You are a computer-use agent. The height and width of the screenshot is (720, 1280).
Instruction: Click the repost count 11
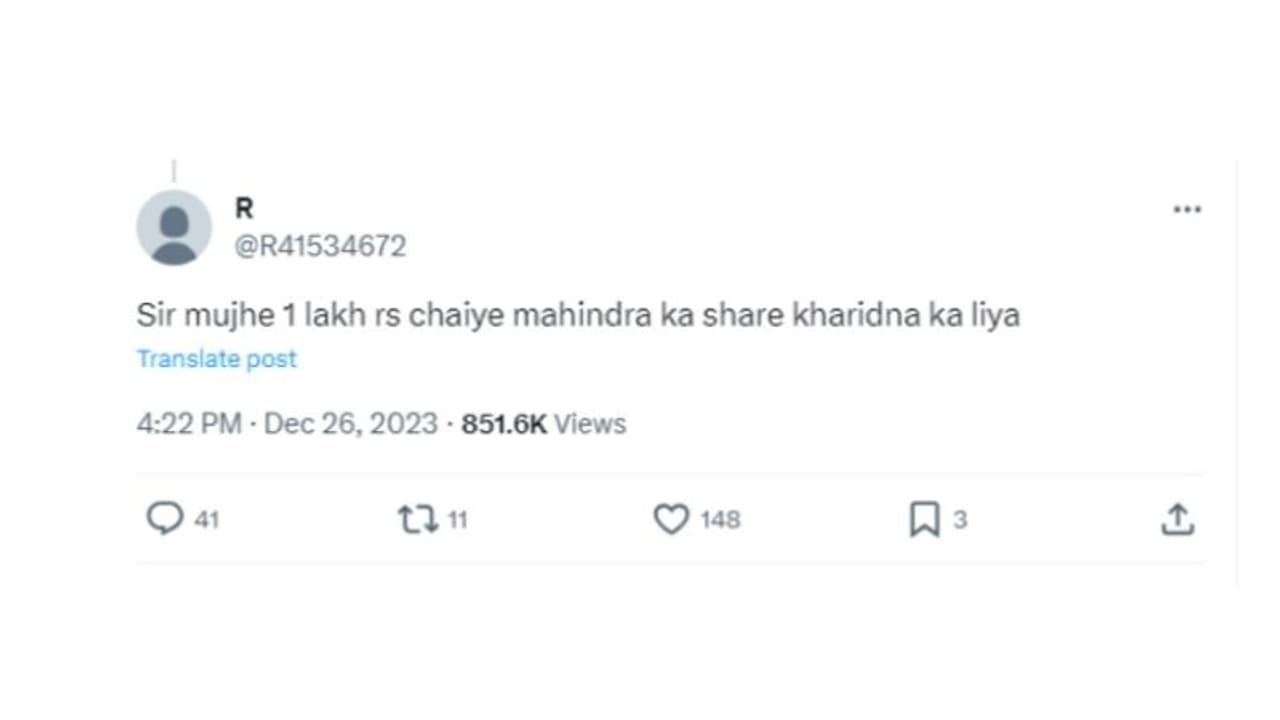[x=457, y=520]
